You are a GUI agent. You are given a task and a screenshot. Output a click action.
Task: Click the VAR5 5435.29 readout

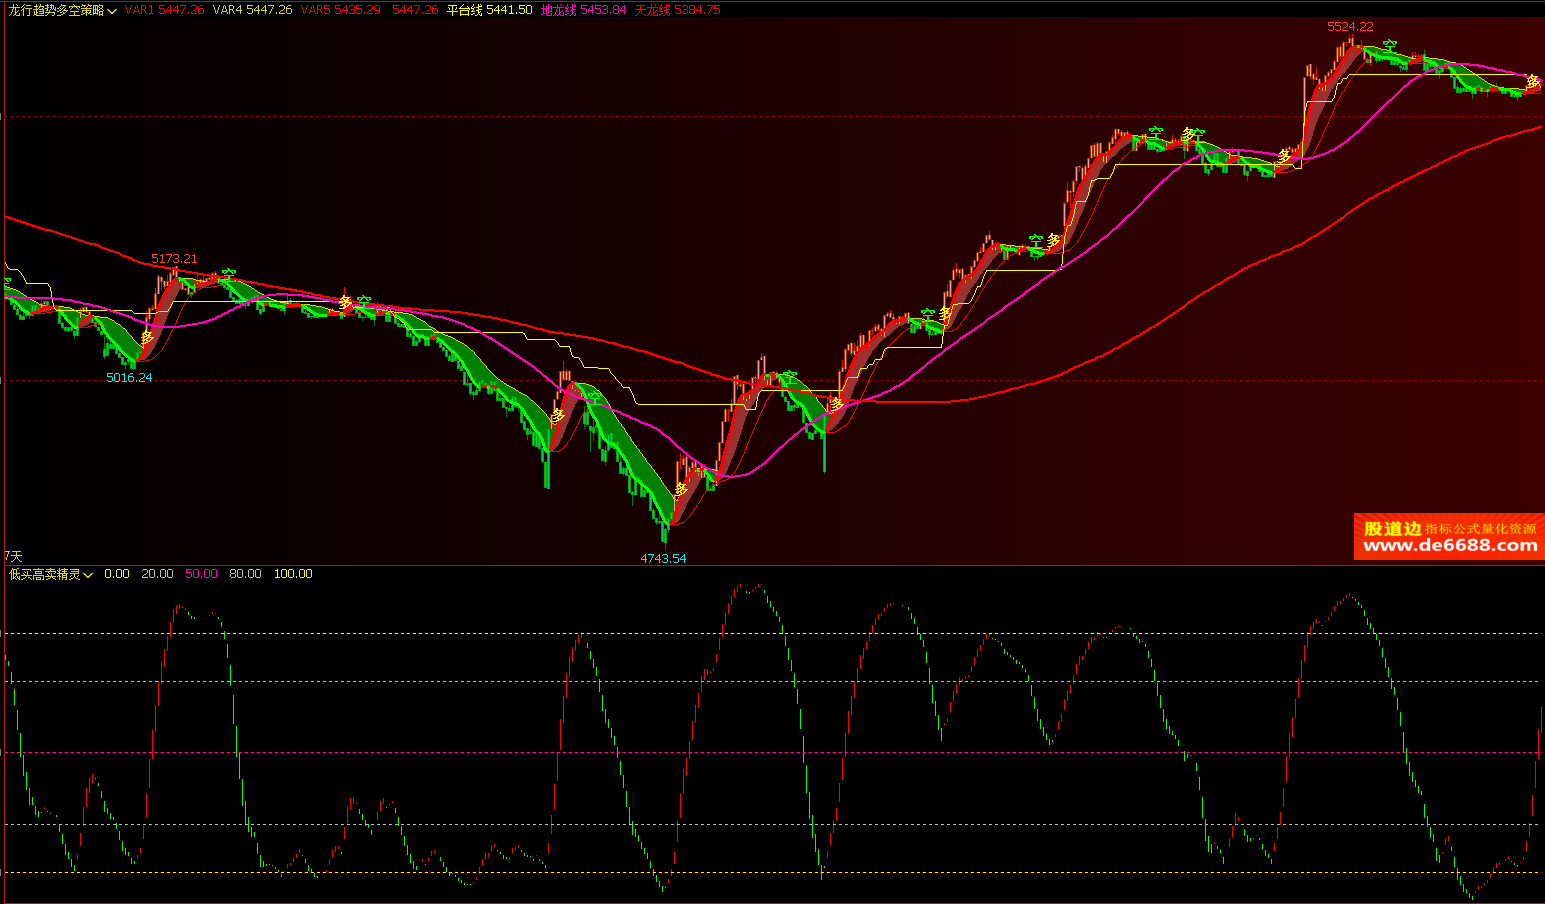point(340,10)
